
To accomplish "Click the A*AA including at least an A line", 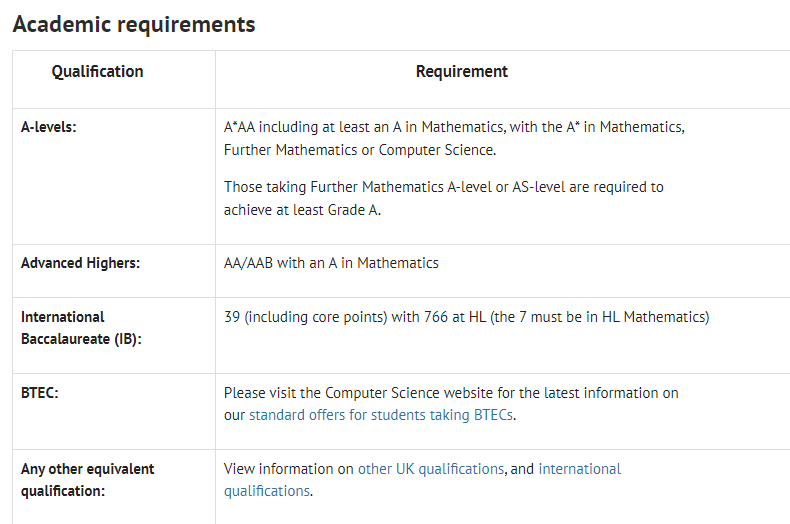I will pyautogui.click(x=454, y=127).
